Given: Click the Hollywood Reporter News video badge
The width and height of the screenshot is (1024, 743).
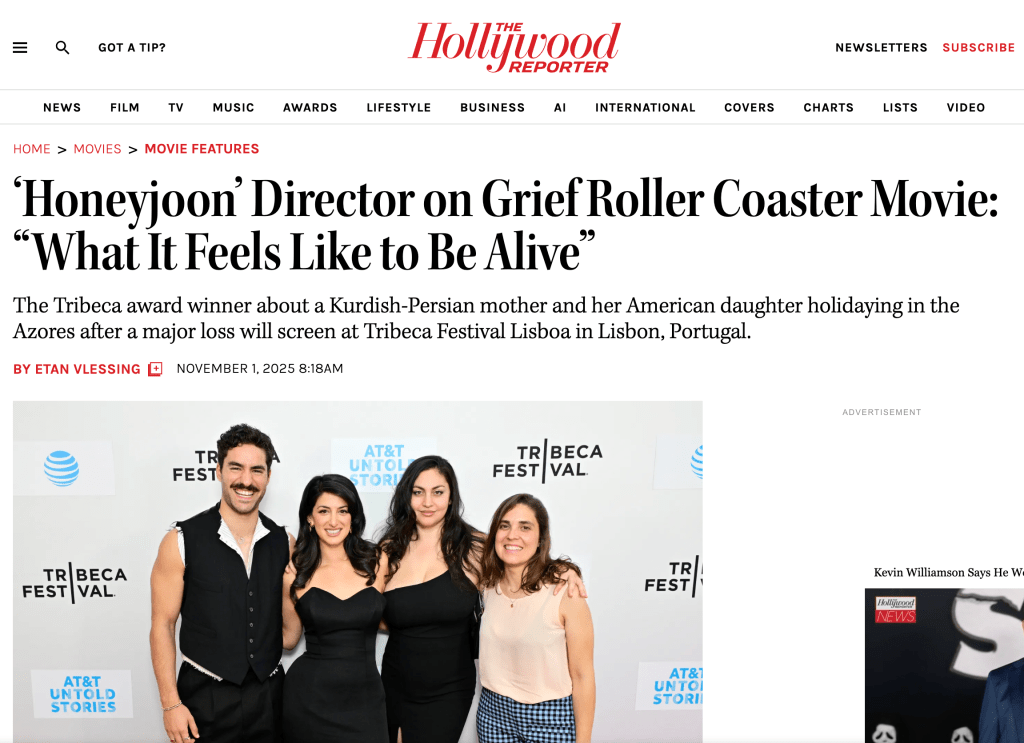Looking at the screenshot, I should (x=895, y=610).
